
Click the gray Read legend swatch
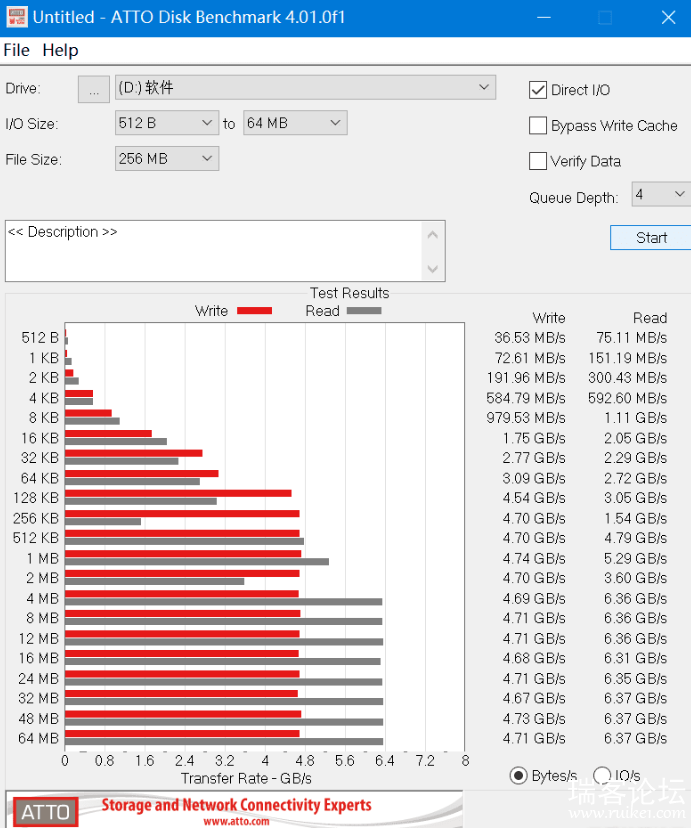(364, 310)
